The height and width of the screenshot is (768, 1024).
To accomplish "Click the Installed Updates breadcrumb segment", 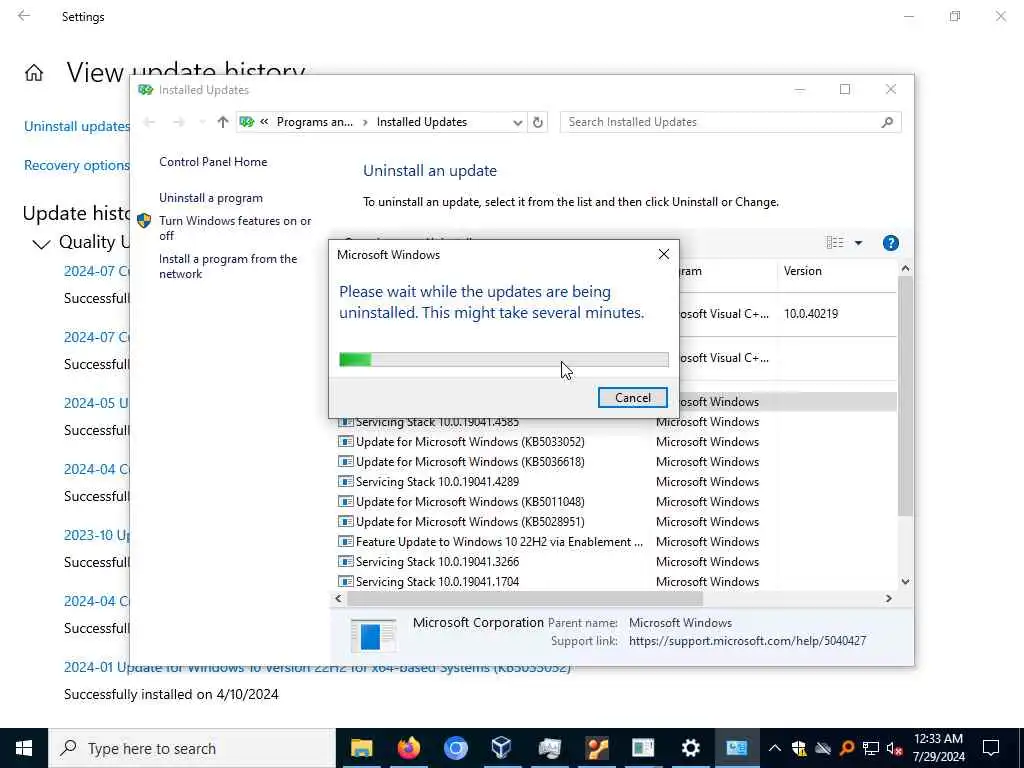I will coord(422,122).
